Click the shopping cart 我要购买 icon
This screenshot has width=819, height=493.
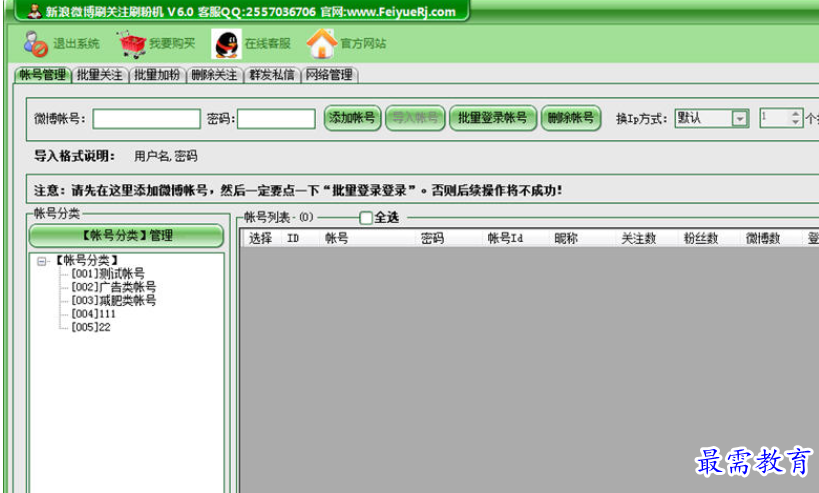[132, 44]
